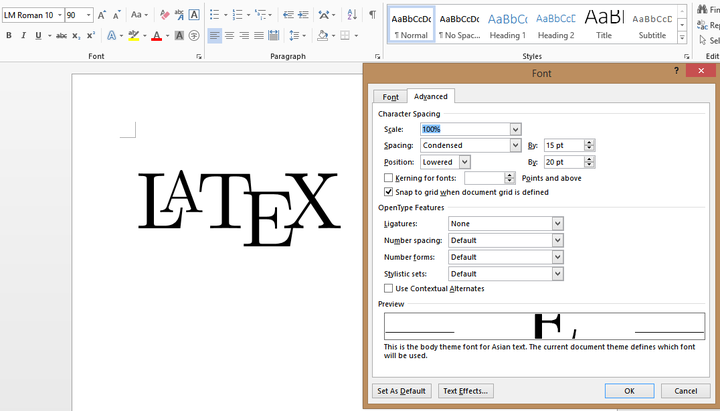Expand Stylistic sets dropdown
Viewport: 720px width, 411px height.
click(x=557, y=274)
